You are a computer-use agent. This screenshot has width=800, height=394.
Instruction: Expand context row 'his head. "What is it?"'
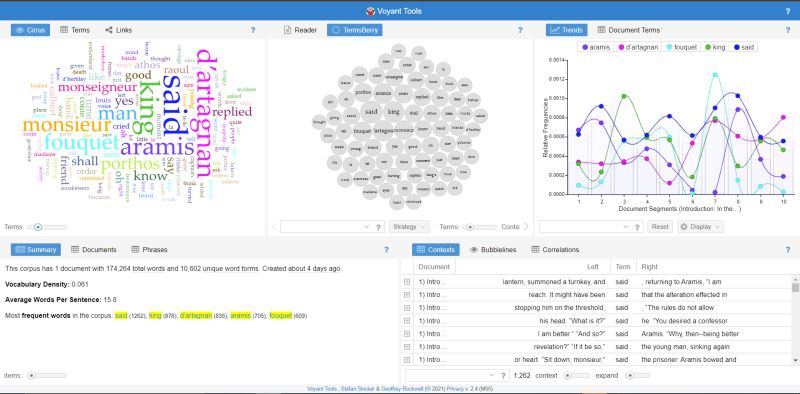[x=407, y=321]
